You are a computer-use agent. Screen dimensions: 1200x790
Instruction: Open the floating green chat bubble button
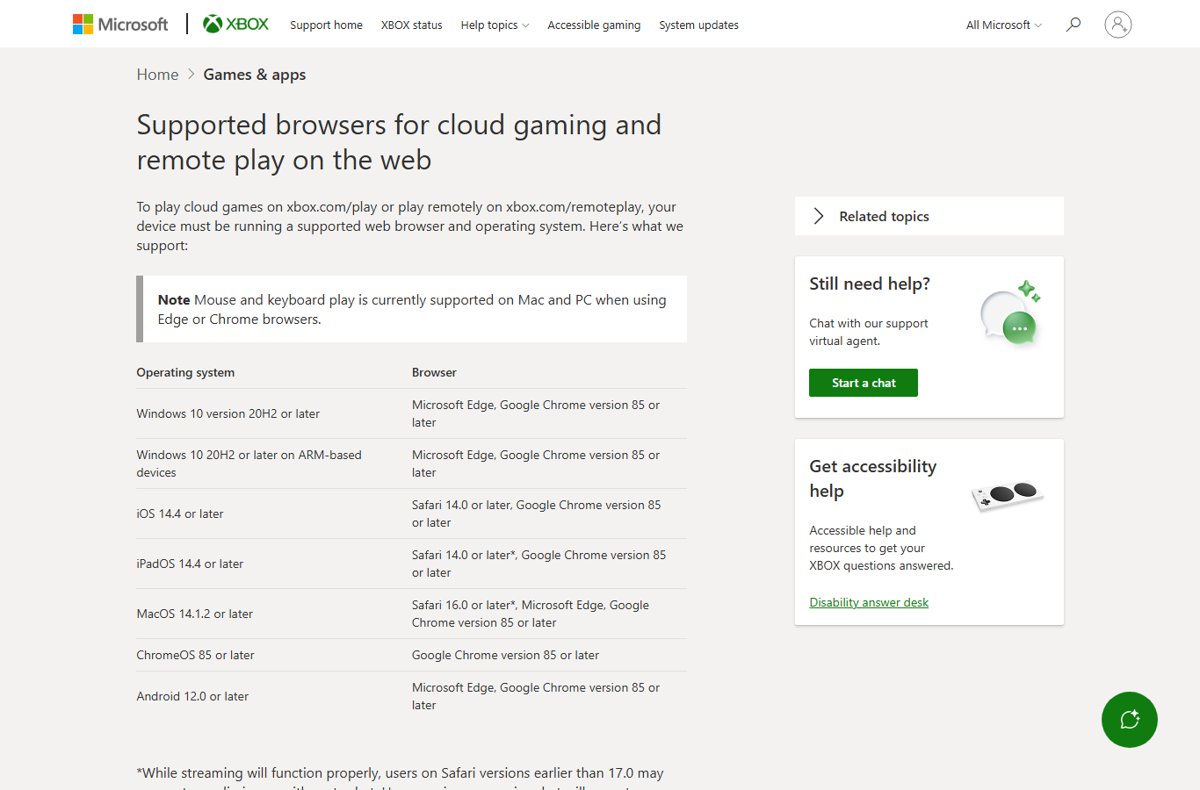pyautogui.click(x=1129, y=719)
